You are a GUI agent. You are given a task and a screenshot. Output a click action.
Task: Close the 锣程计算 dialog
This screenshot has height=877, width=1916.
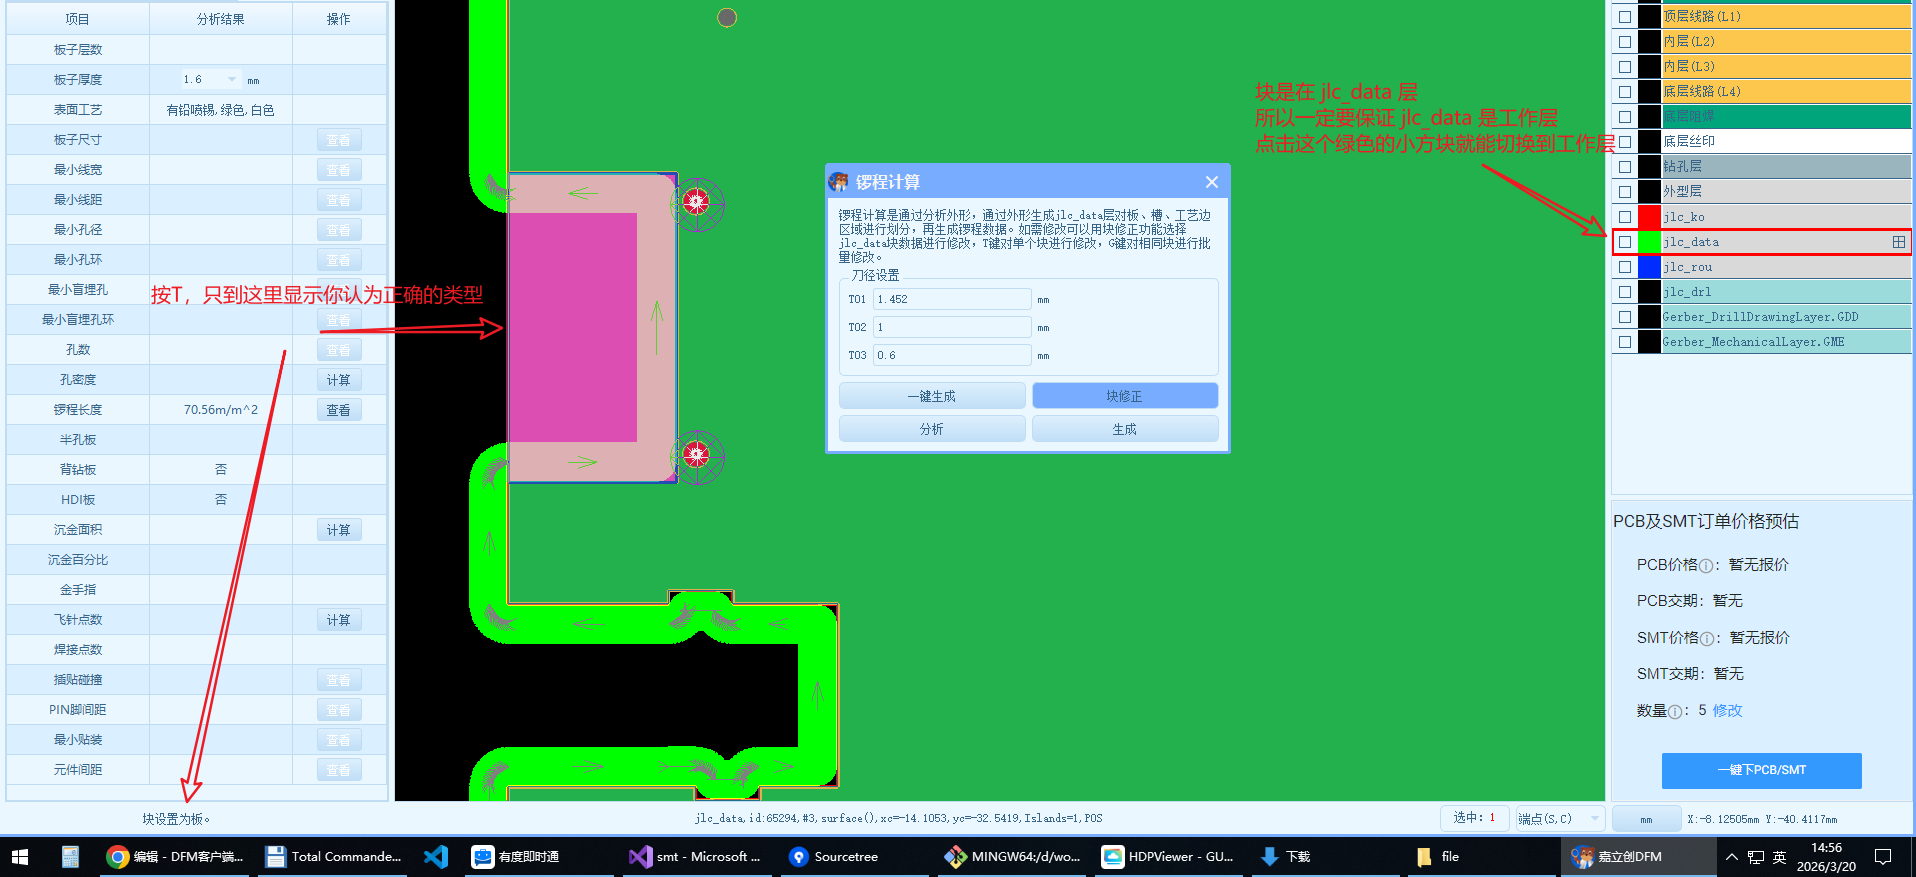(1211, 182)
